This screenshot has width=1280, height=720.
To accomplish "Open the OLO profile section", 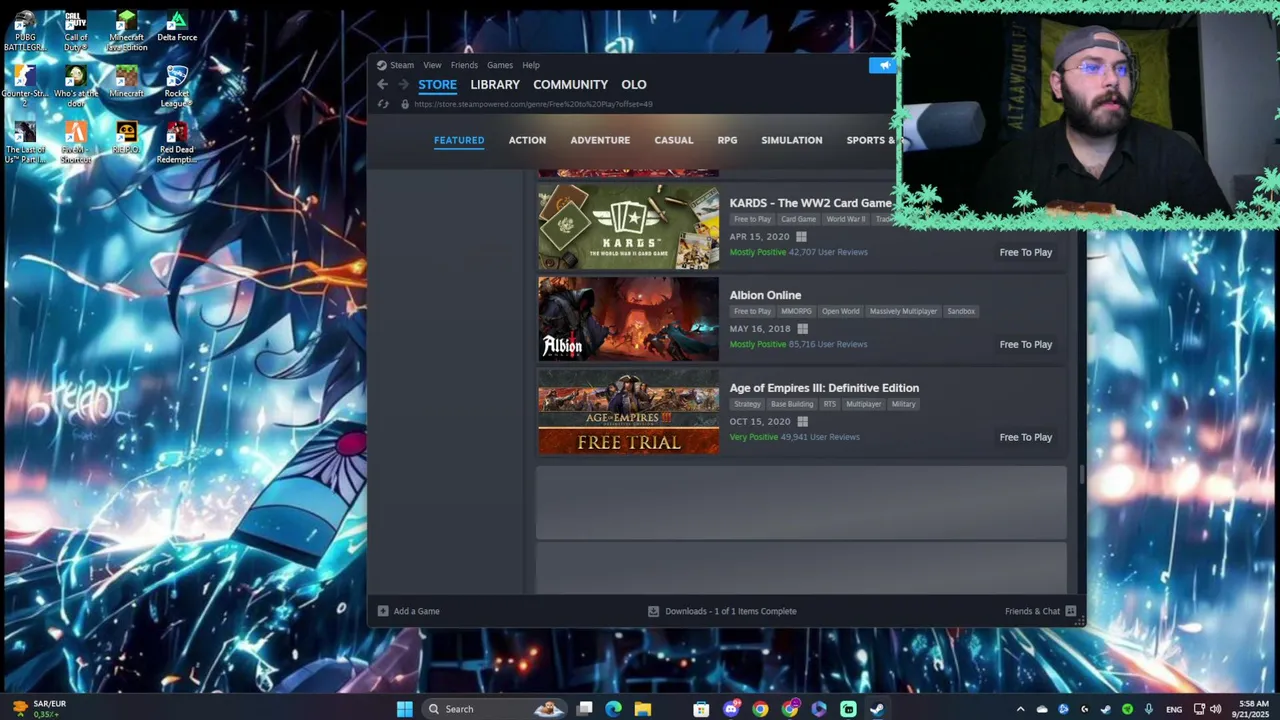I will (x=634, y=85).
